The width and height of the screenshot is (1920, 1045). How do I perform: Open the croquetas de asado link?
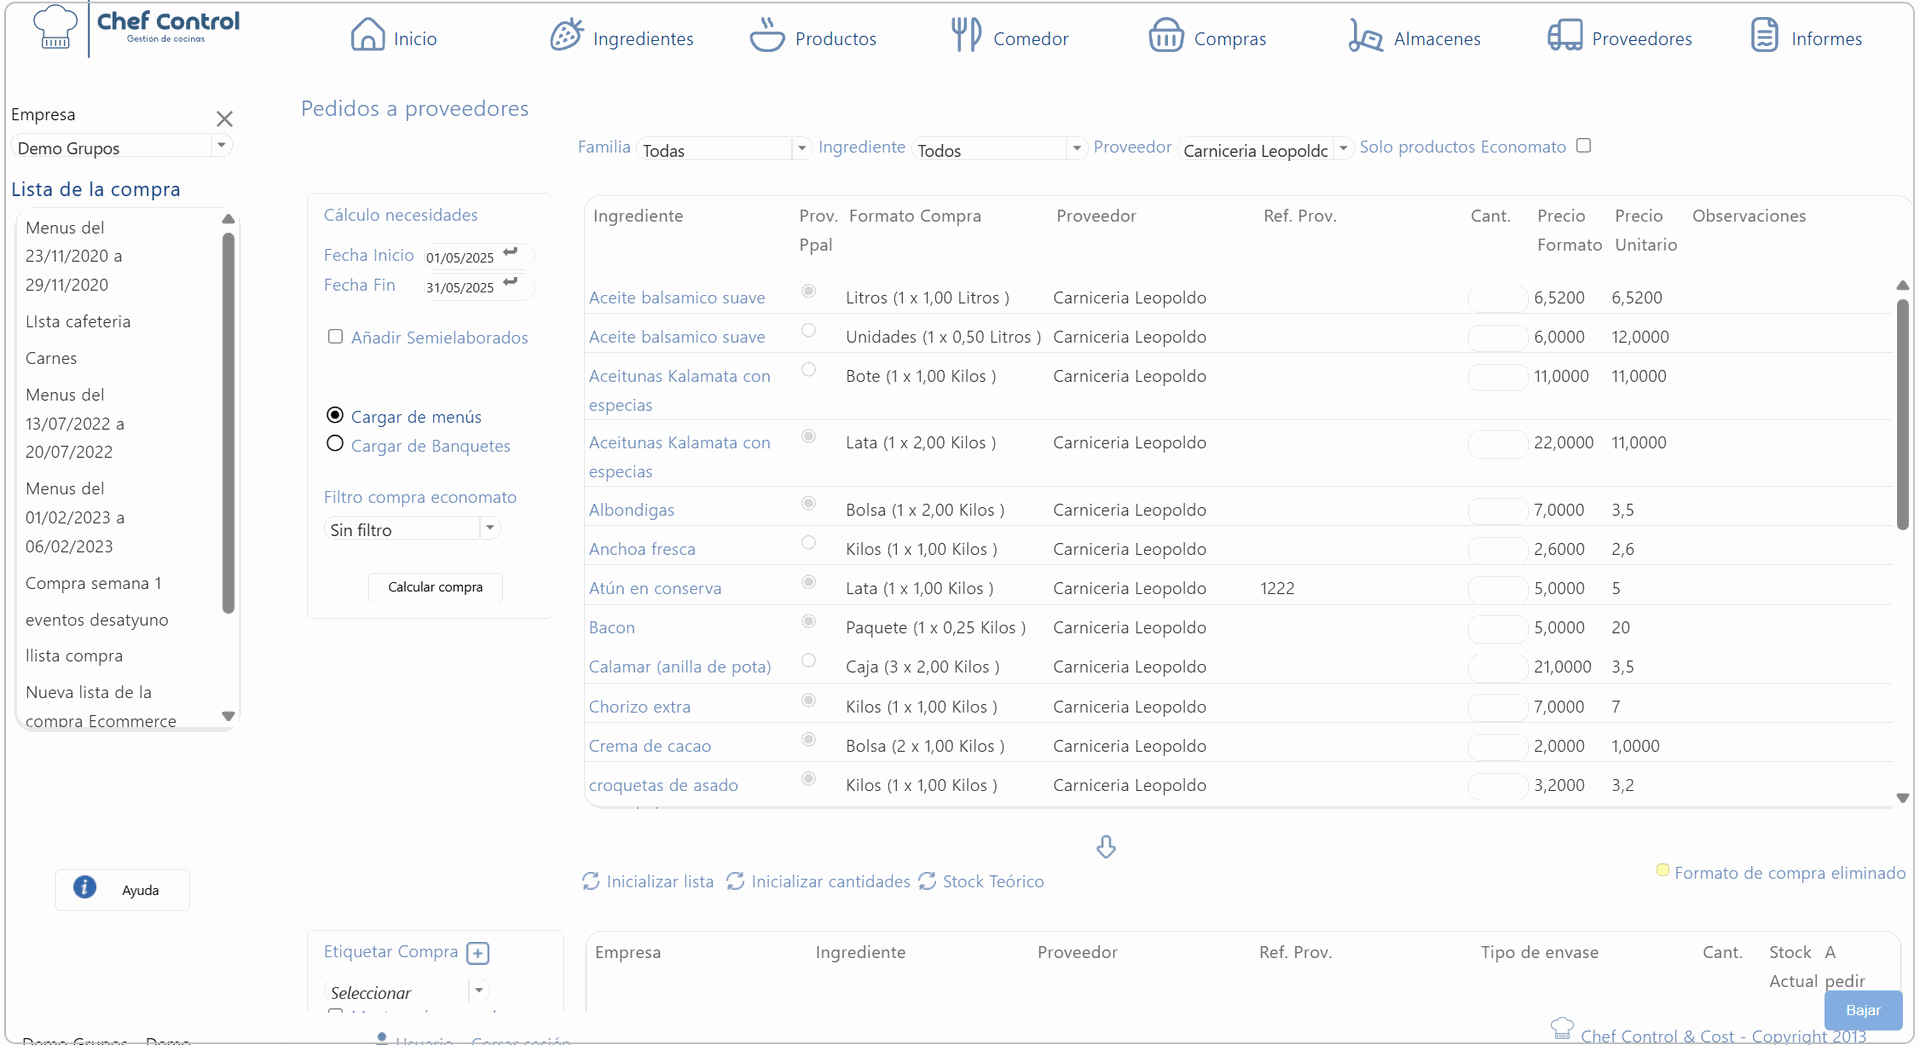click(x=663, y=785)
